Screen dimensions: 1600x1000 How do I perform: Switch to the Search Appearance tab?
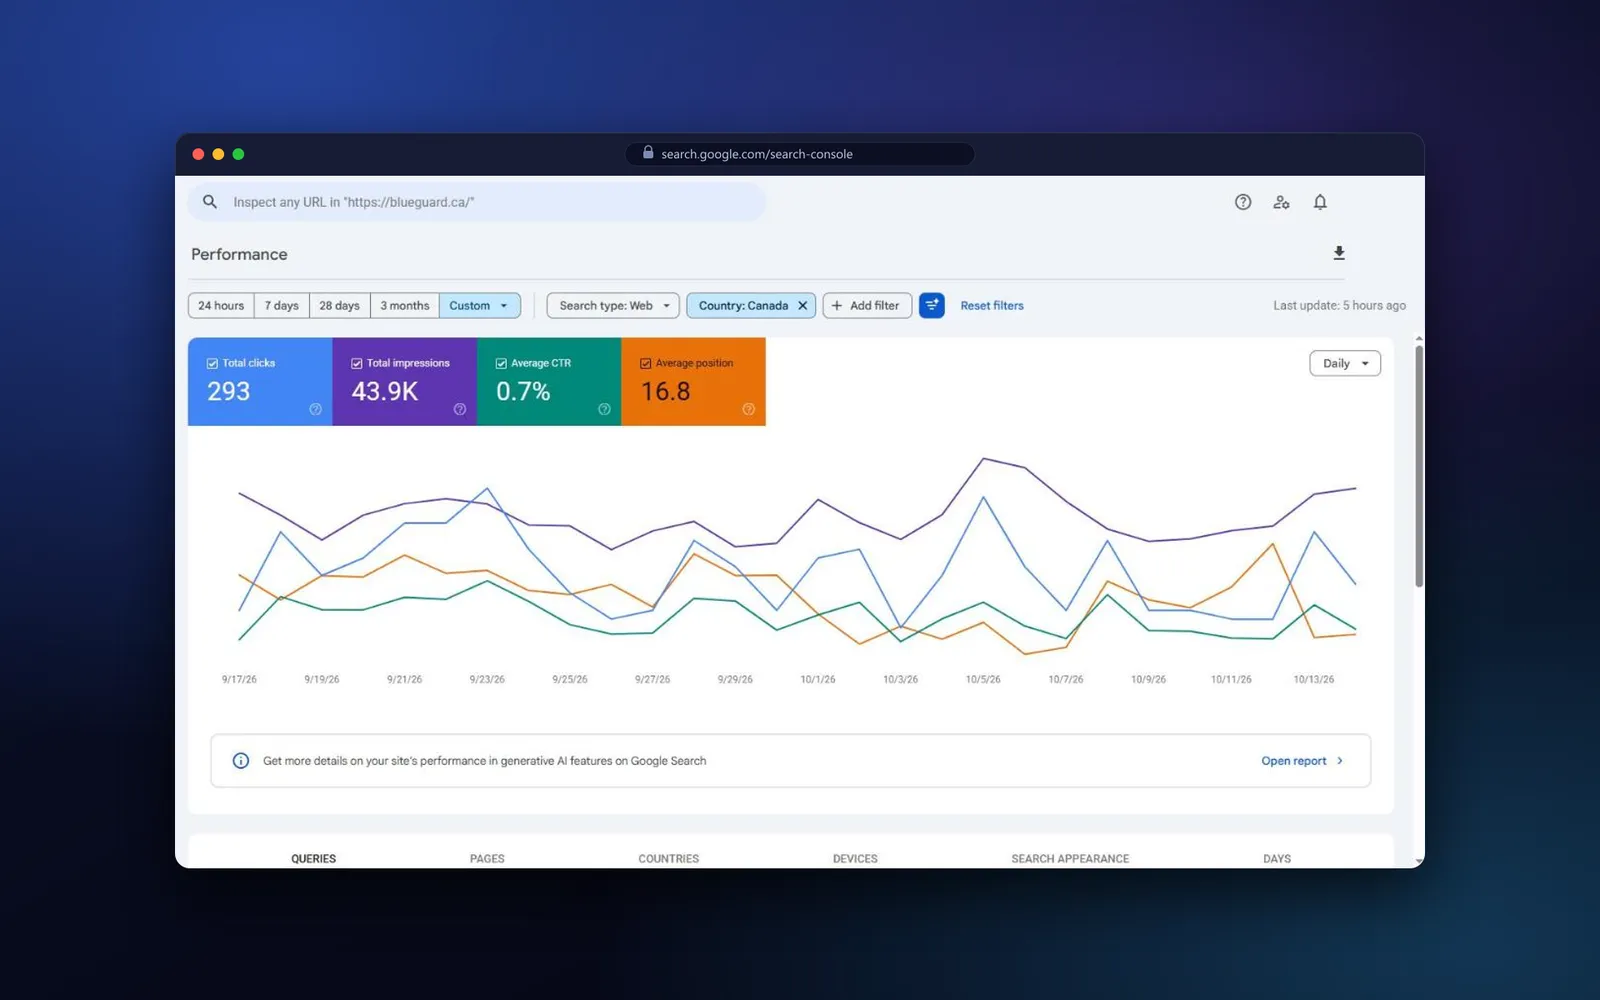click(1070, 858)
